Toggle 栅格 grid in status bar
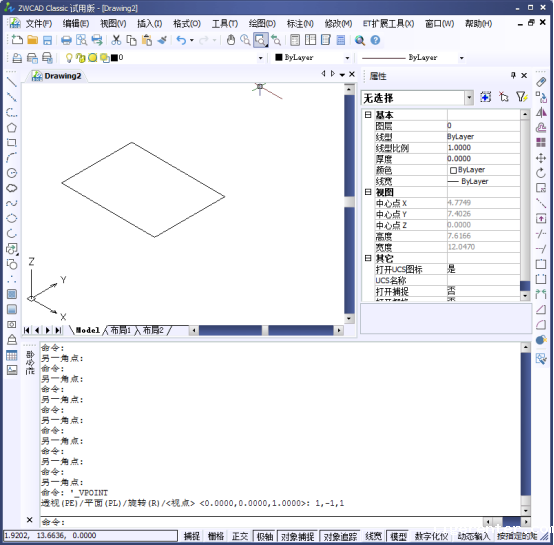Screen dimensions: 554x545 pos(216,536)
